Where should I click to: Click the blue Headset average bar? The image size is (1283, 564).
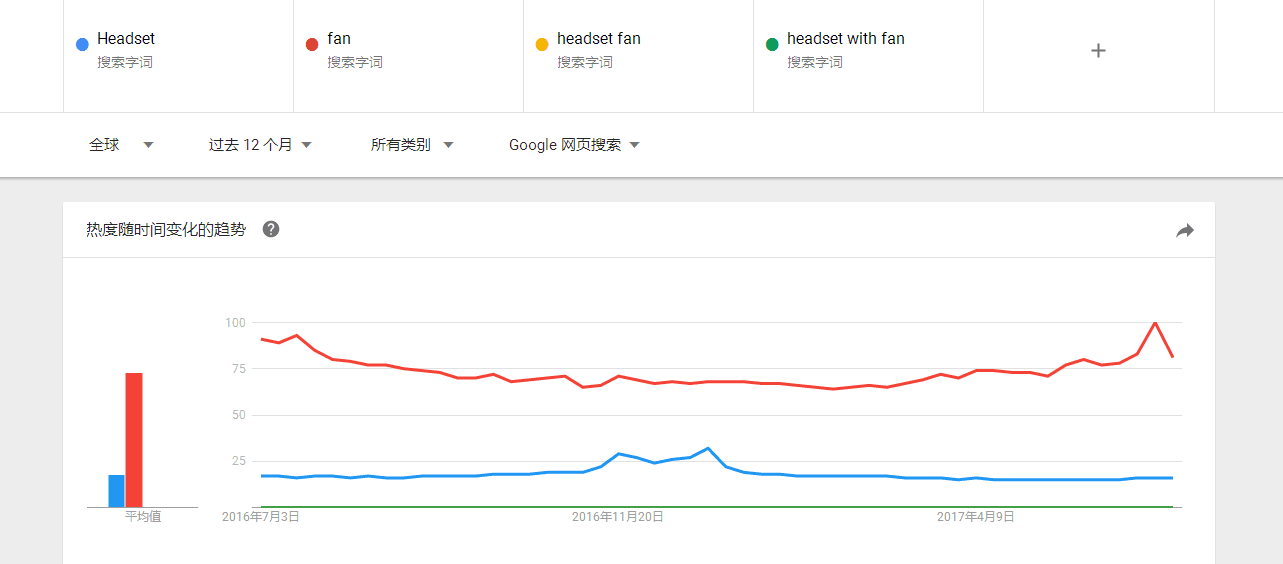click(x=116, y=491)
